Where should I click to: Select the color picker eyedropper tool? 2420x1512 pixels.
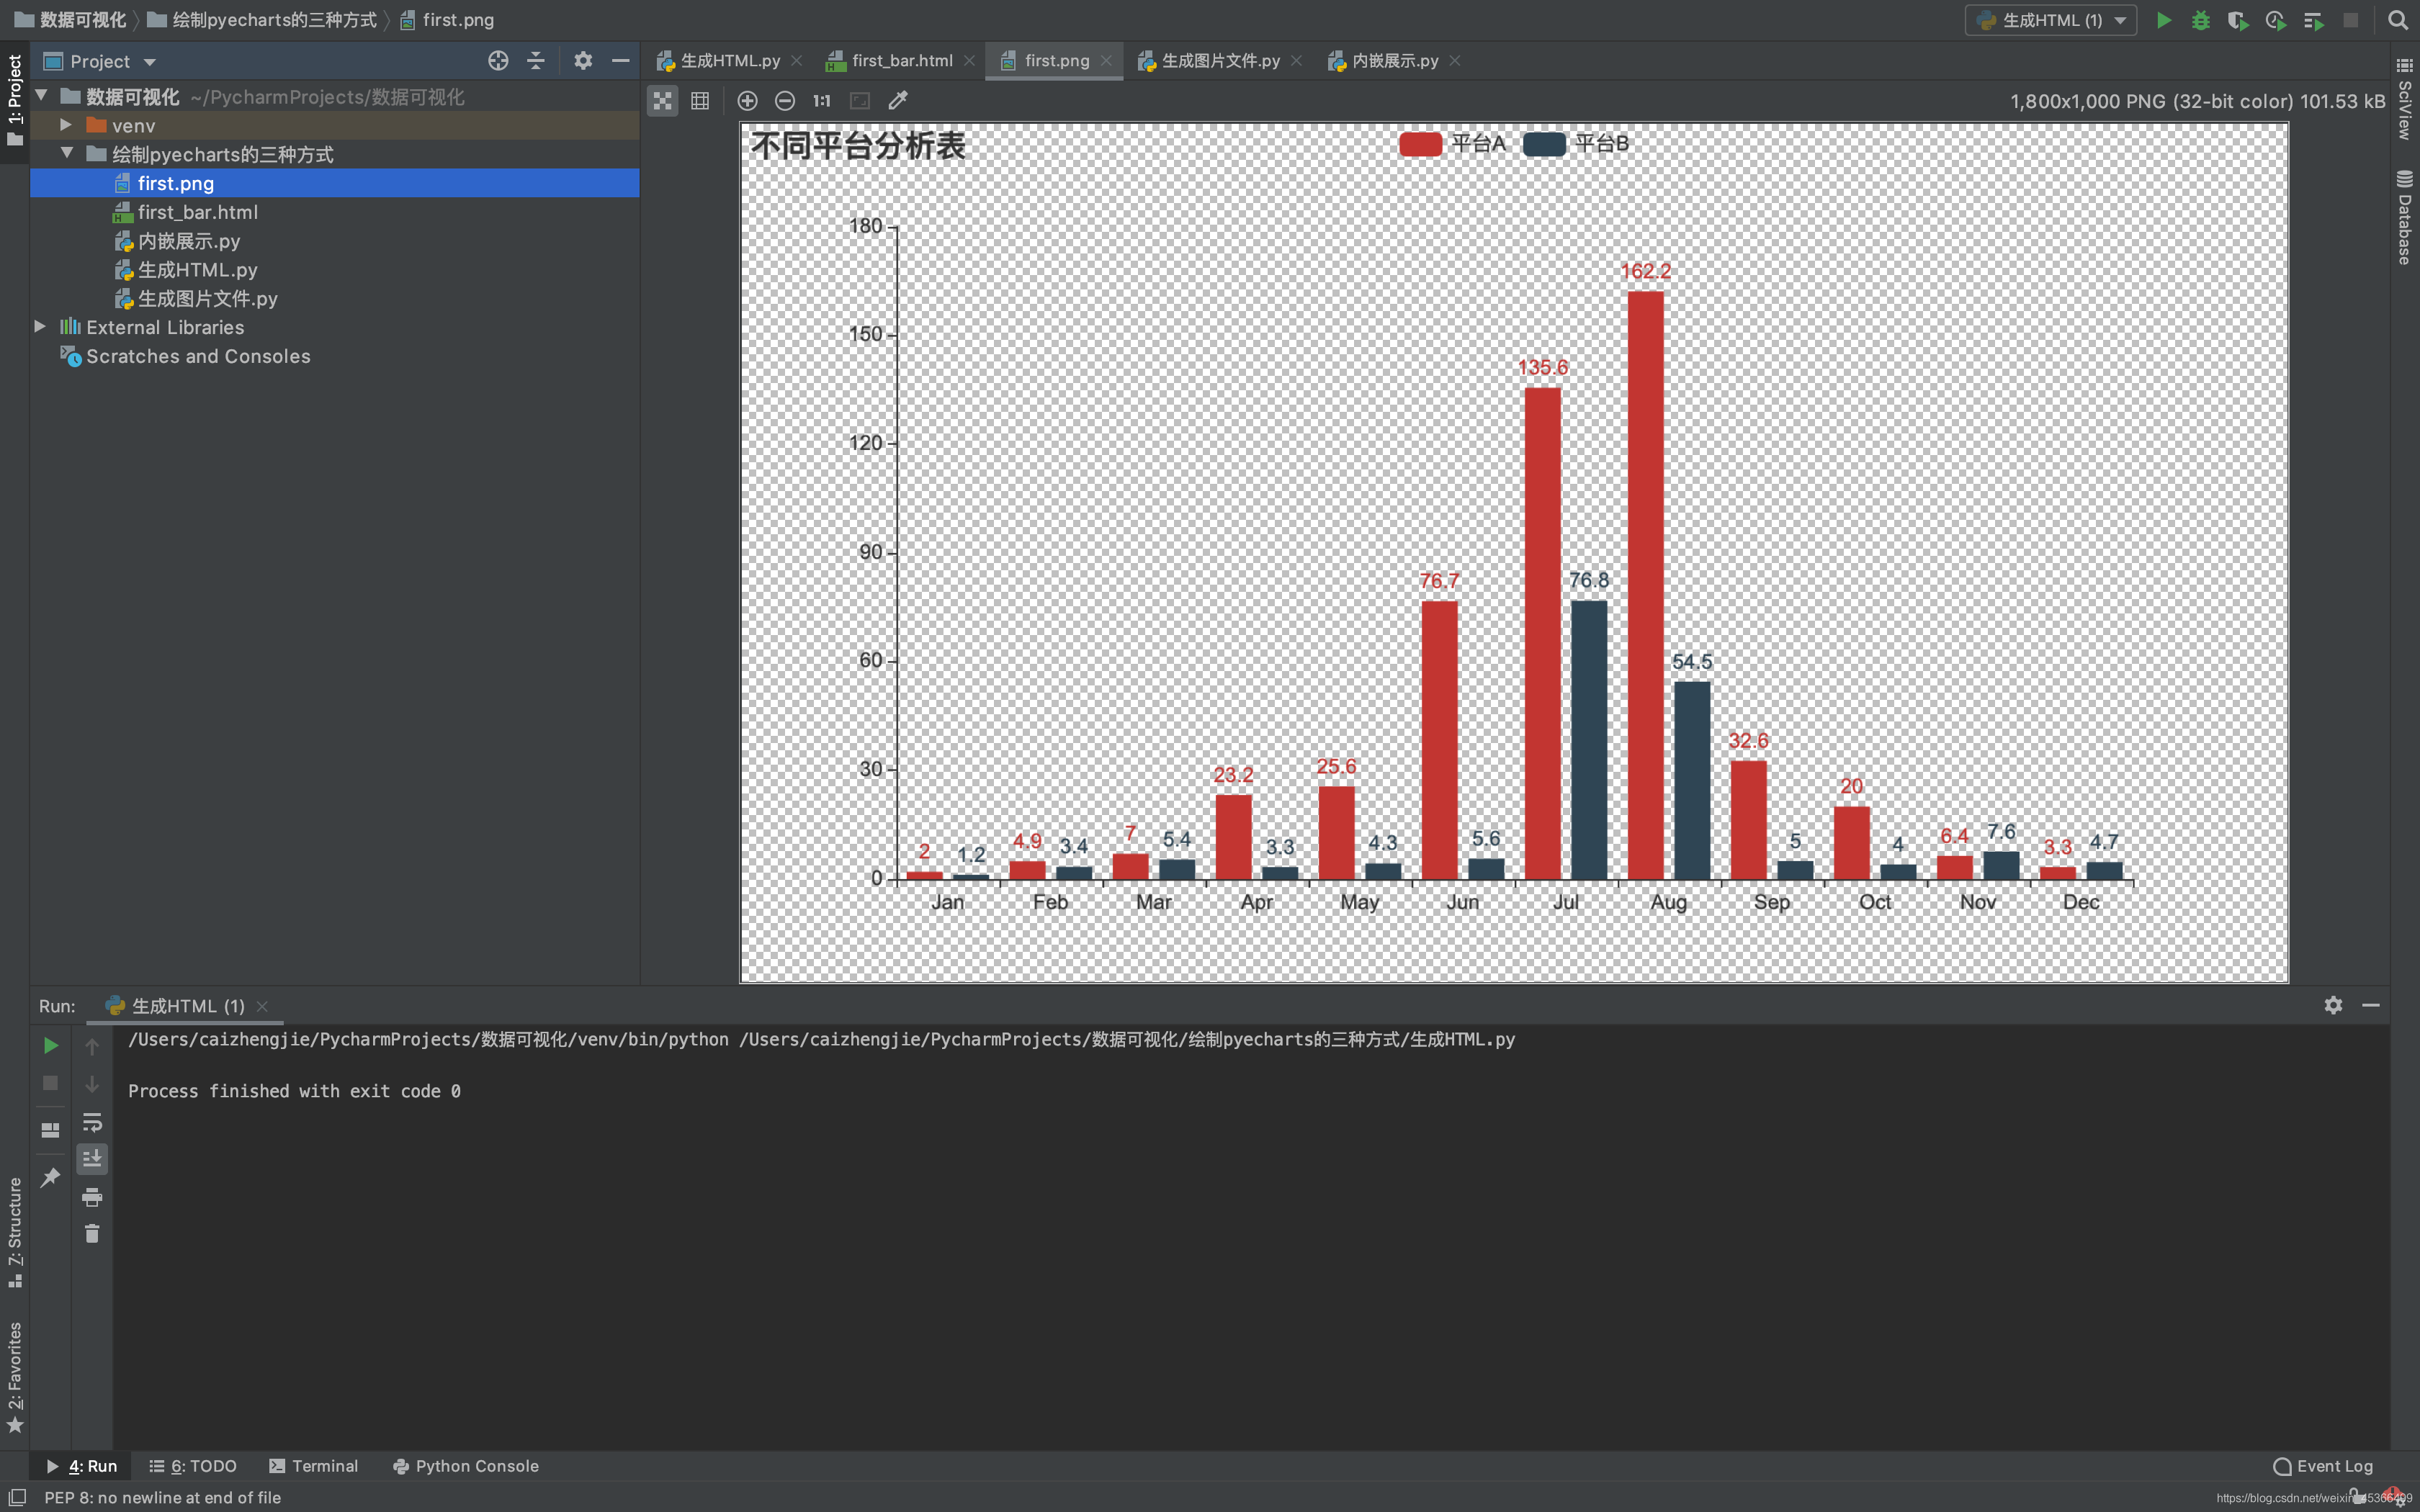coord(898,101)
